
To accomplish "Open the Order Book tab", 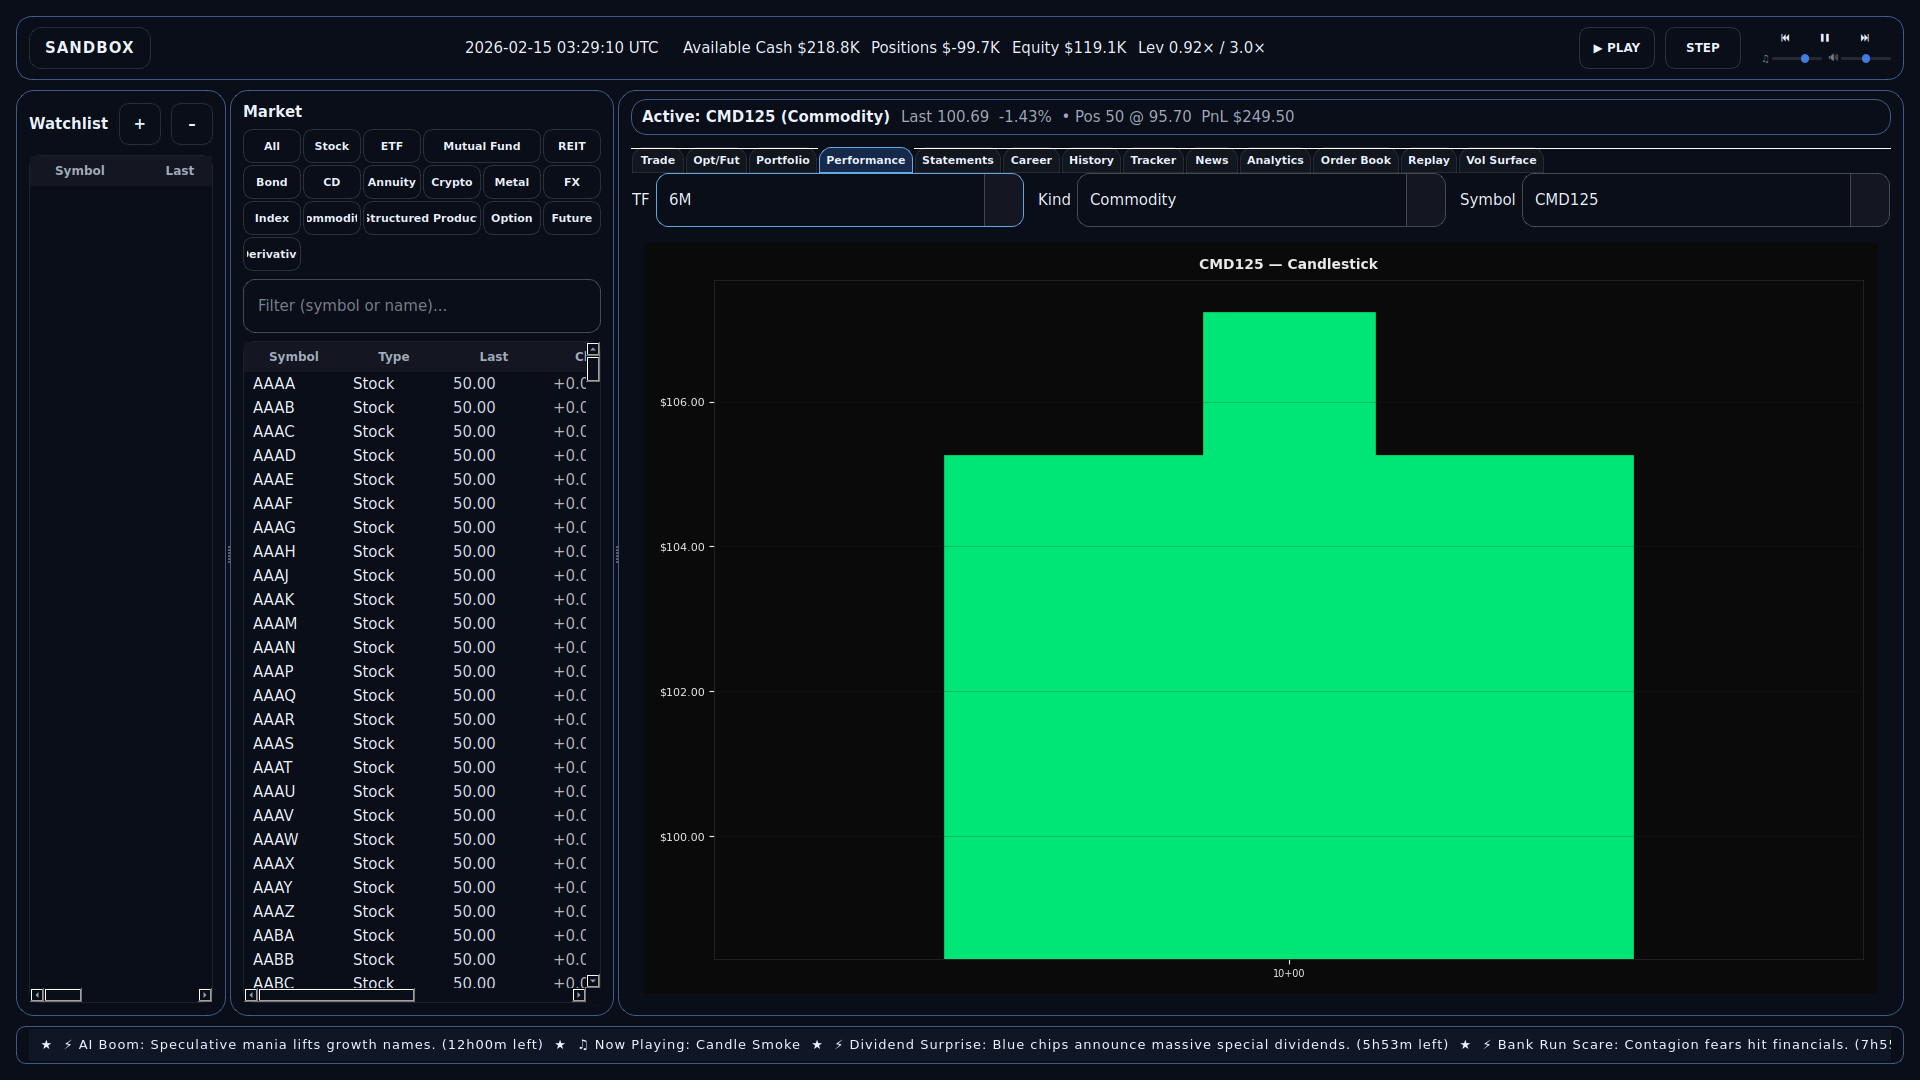I will [1355, 160].
